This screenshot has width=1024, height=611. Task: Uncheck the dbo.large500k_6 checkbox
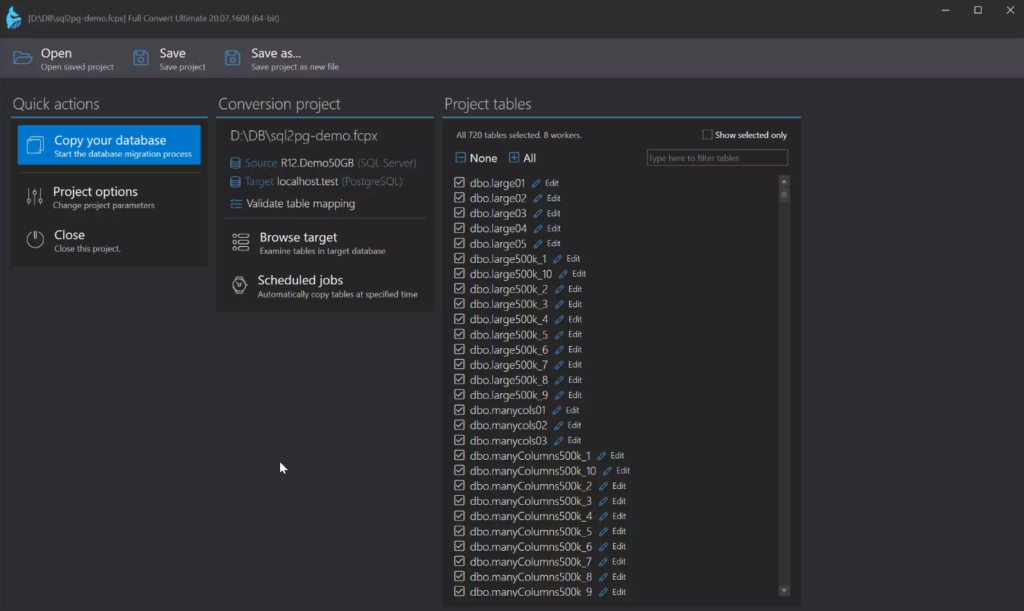(x=460, y=349)
